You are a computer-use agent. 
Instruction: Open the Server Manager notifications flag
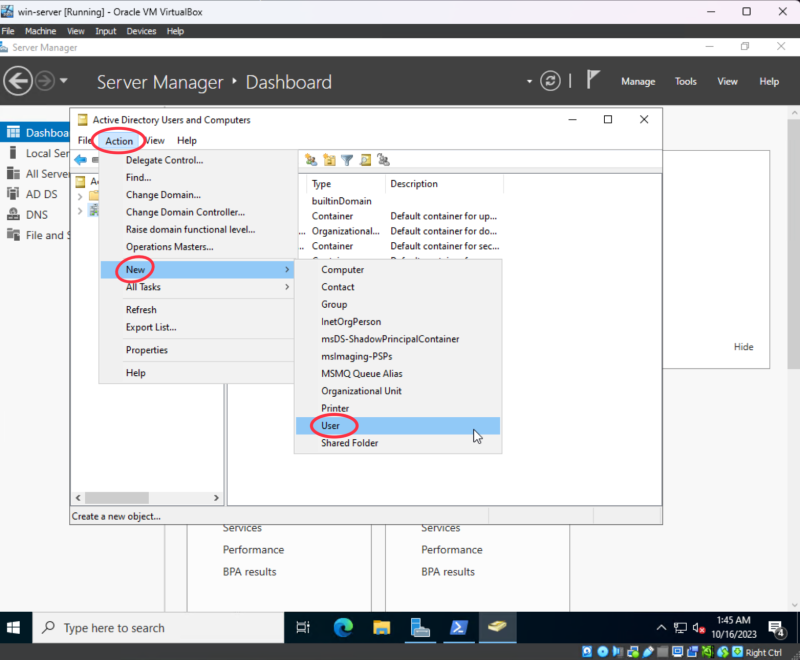coord(593,82)
